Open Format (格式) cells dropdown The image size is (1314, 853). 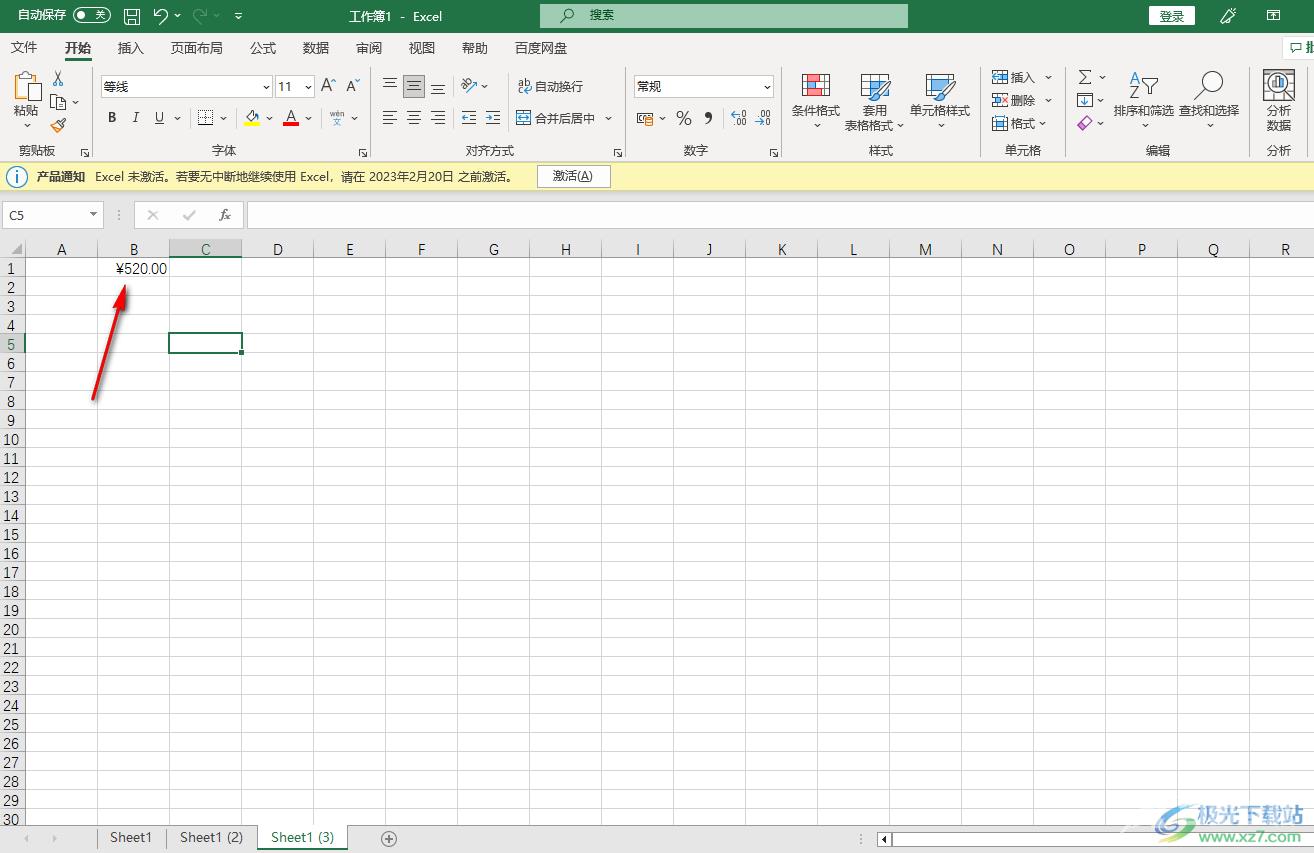tap(1020, 124)
